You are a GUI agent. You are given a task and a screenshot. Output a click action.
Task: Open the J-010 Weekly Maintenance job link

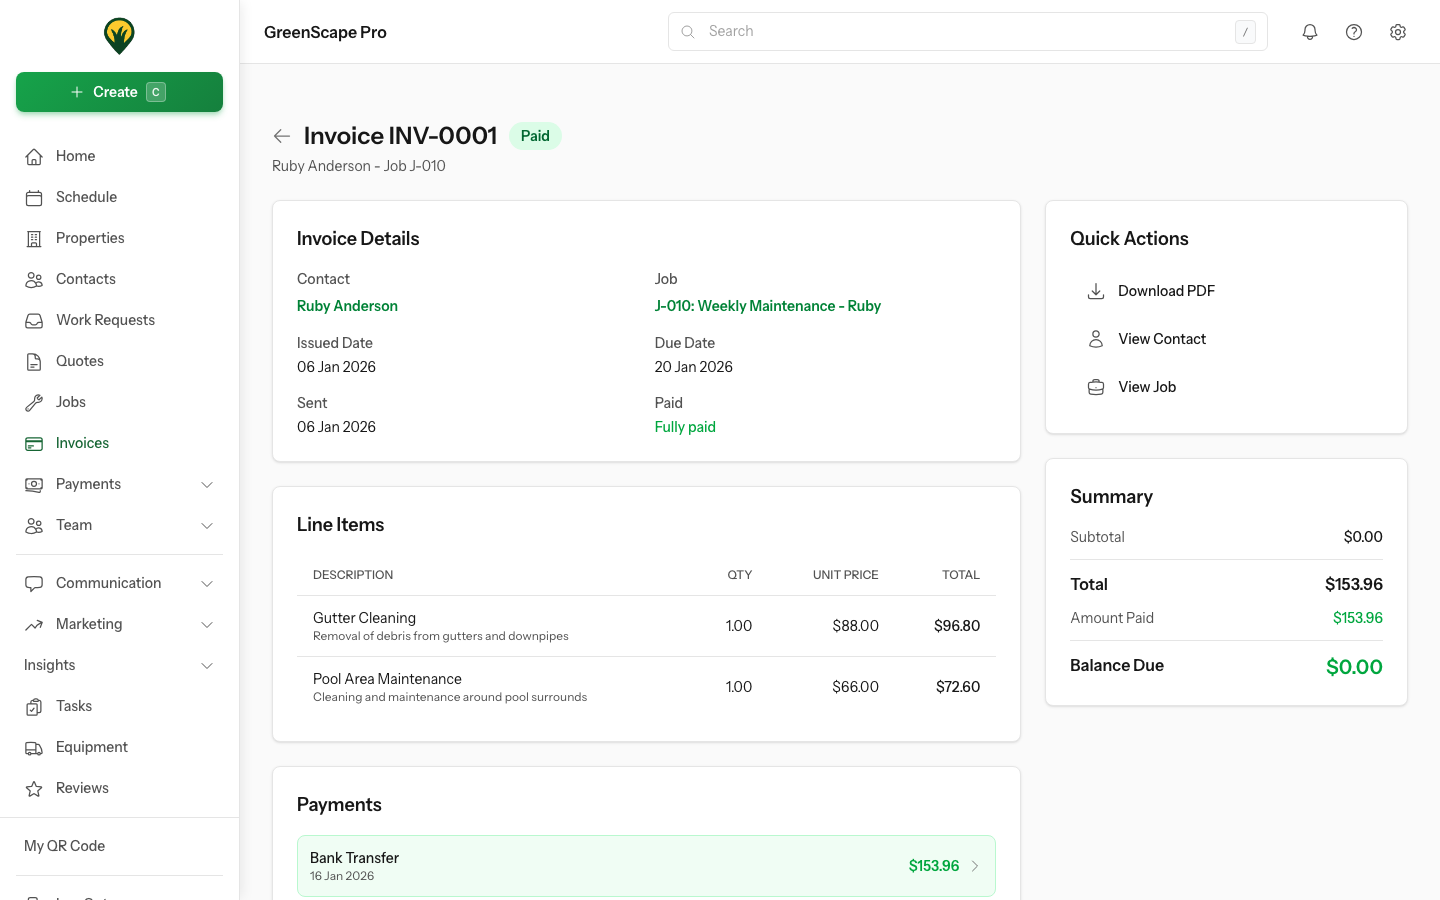pyautogui.click(x=767, y=305)
